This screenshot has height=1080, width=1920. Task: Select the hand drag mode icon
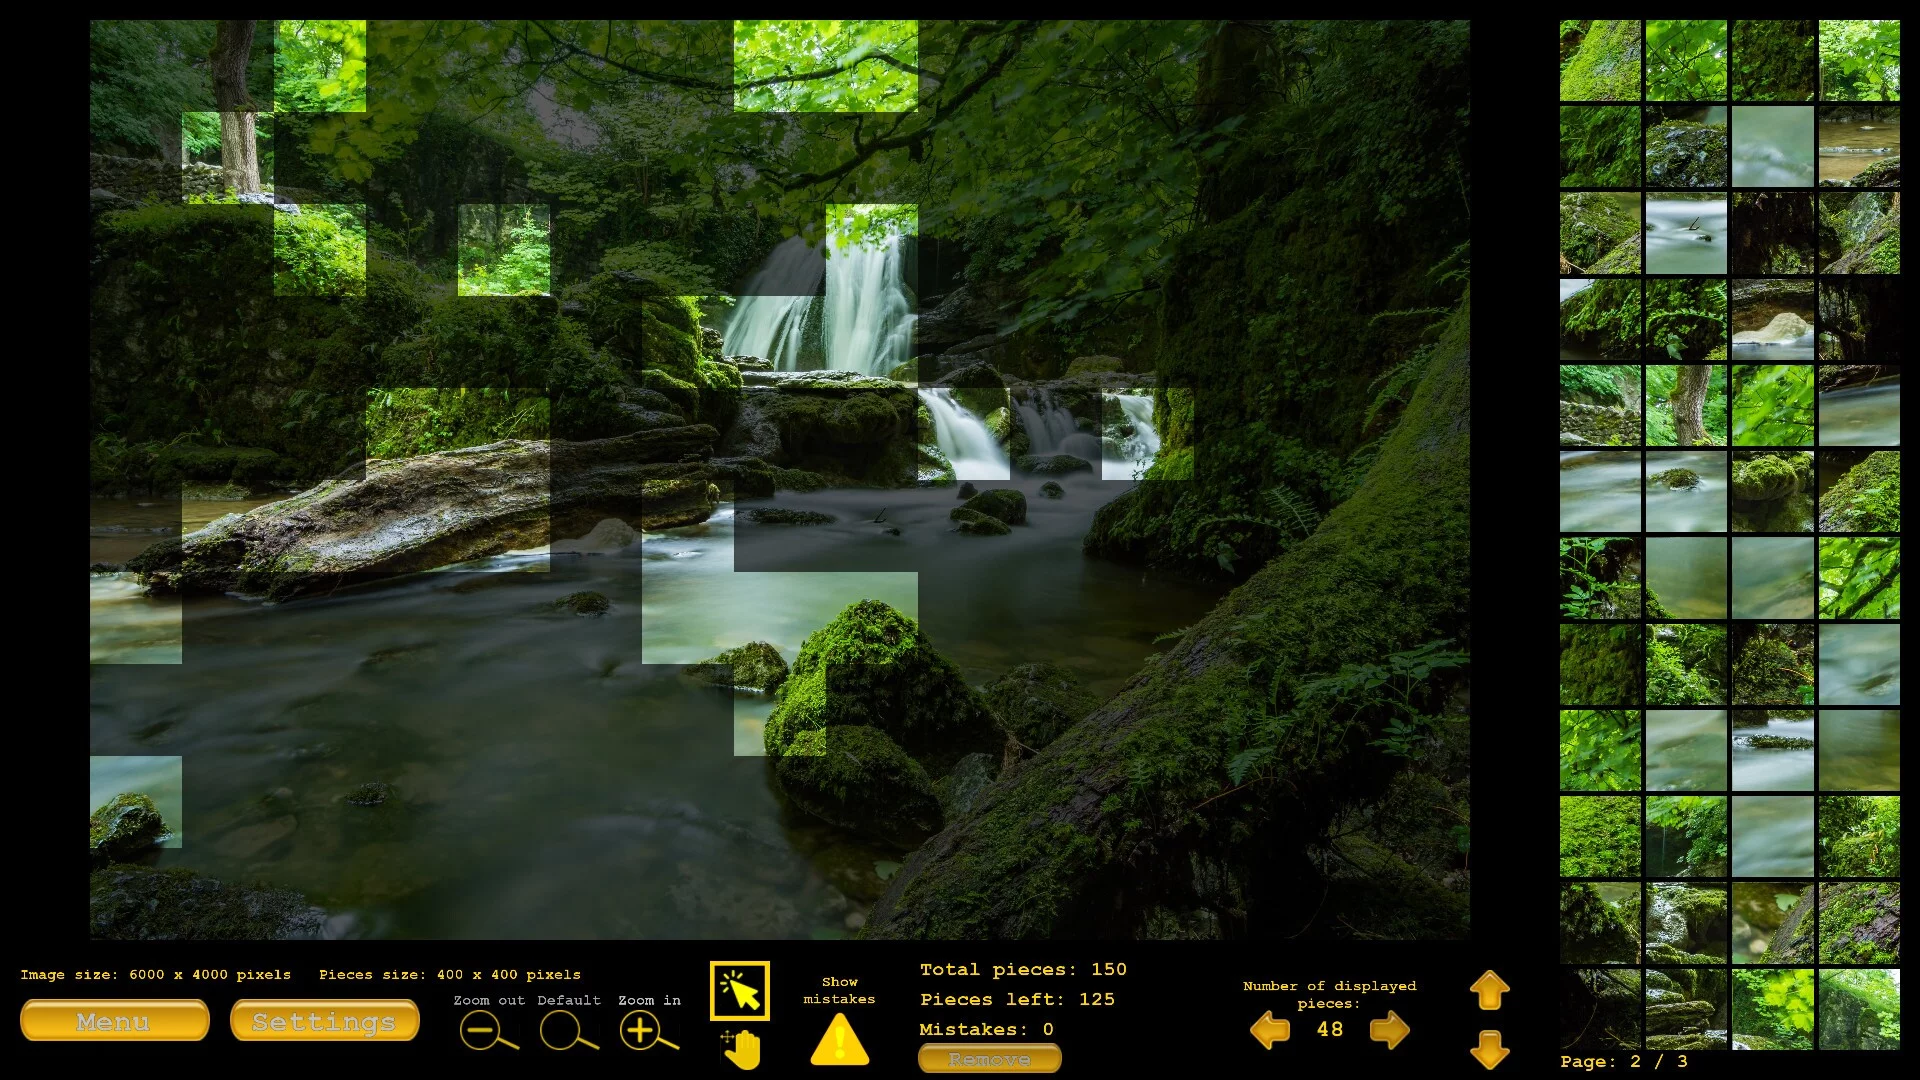(741, 1049)
